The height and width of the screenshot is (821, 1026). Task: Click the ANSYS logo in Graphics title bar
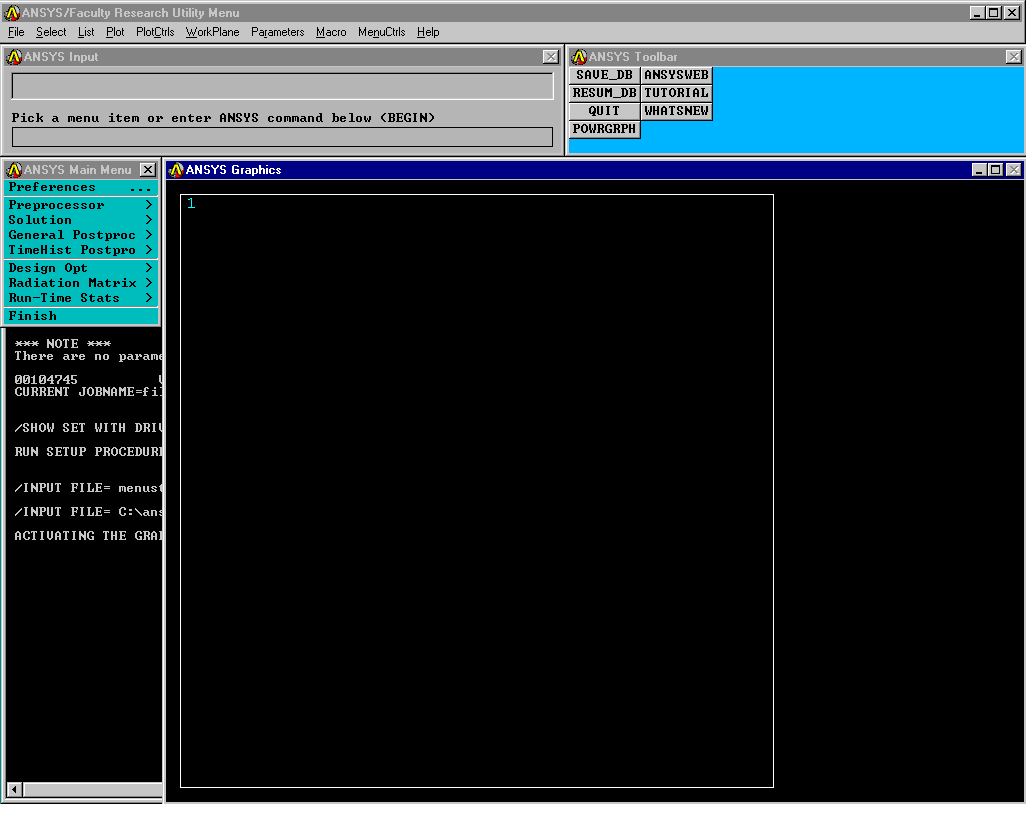176,170
